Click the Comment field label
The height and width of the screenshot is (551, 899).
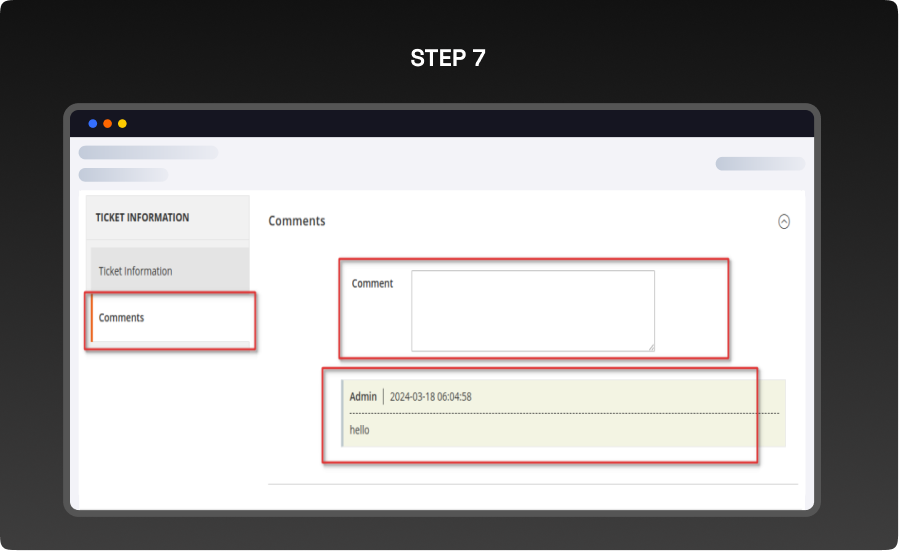point(372,284)
